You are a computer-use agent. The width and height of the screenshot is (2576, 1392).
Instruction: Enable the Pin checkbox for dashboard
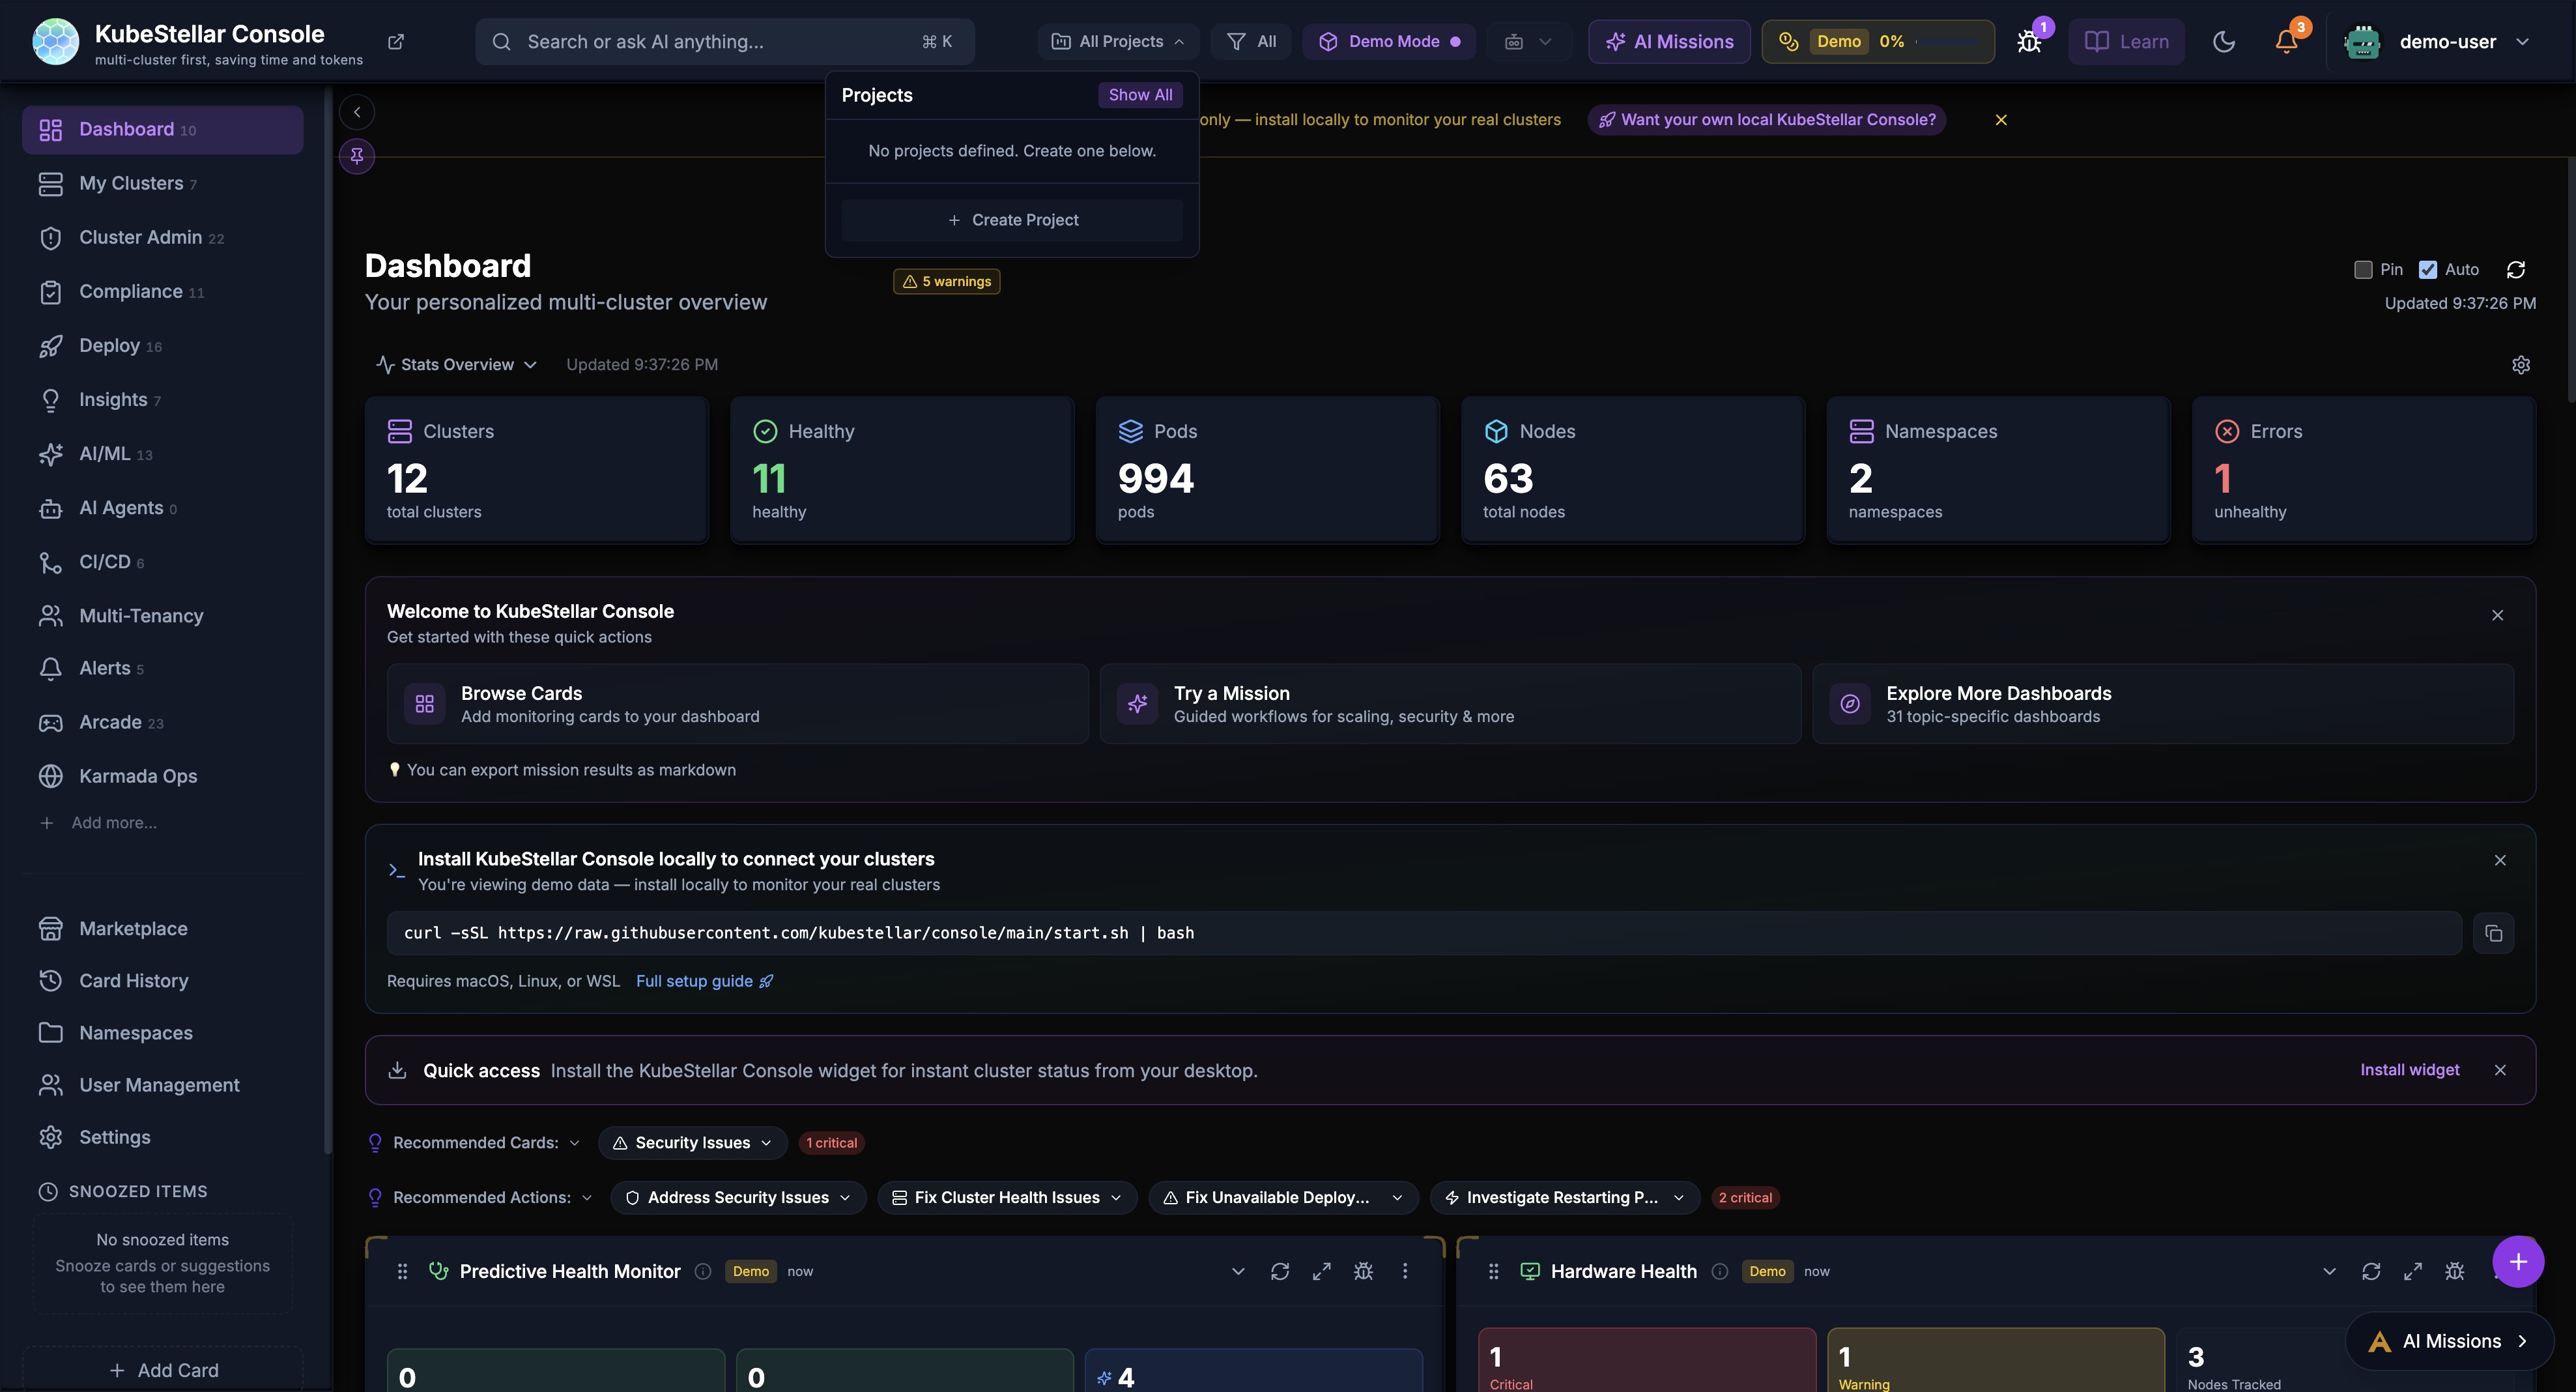point(2364,270)
